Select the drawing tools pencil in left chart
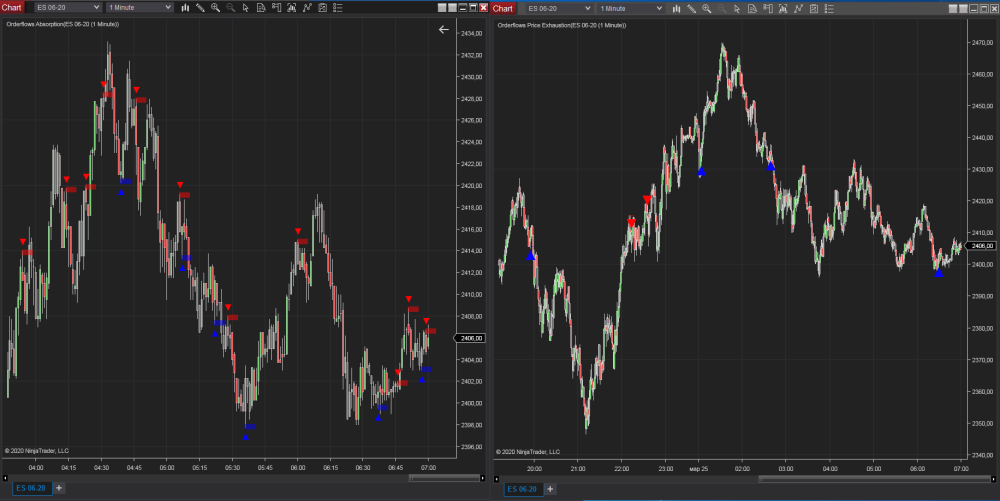This screenshot has width=1000, height=501. pyautogui.click(x=200, y=8)
